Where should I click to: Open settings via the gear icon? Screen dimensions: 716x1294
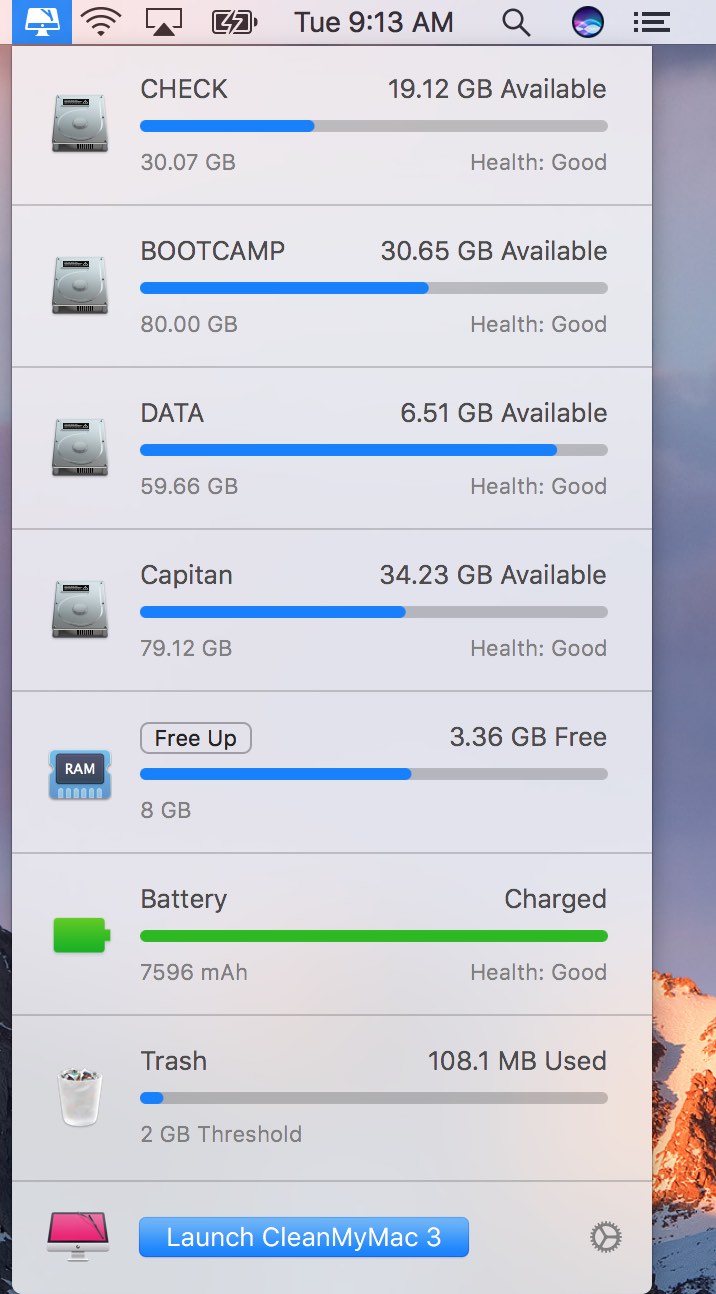[x=605, y=1237]
